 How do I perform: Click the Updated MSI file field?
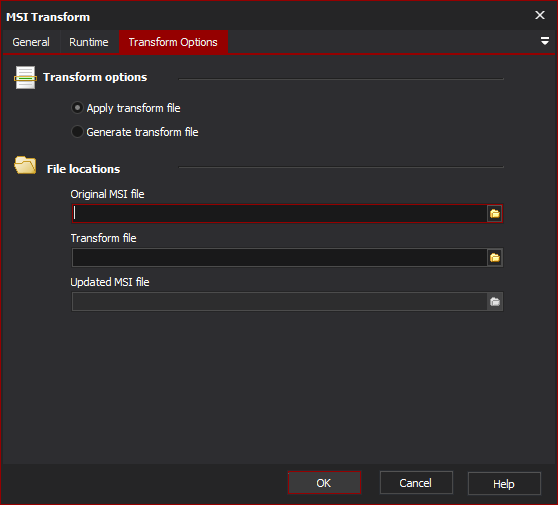point(279,302)
